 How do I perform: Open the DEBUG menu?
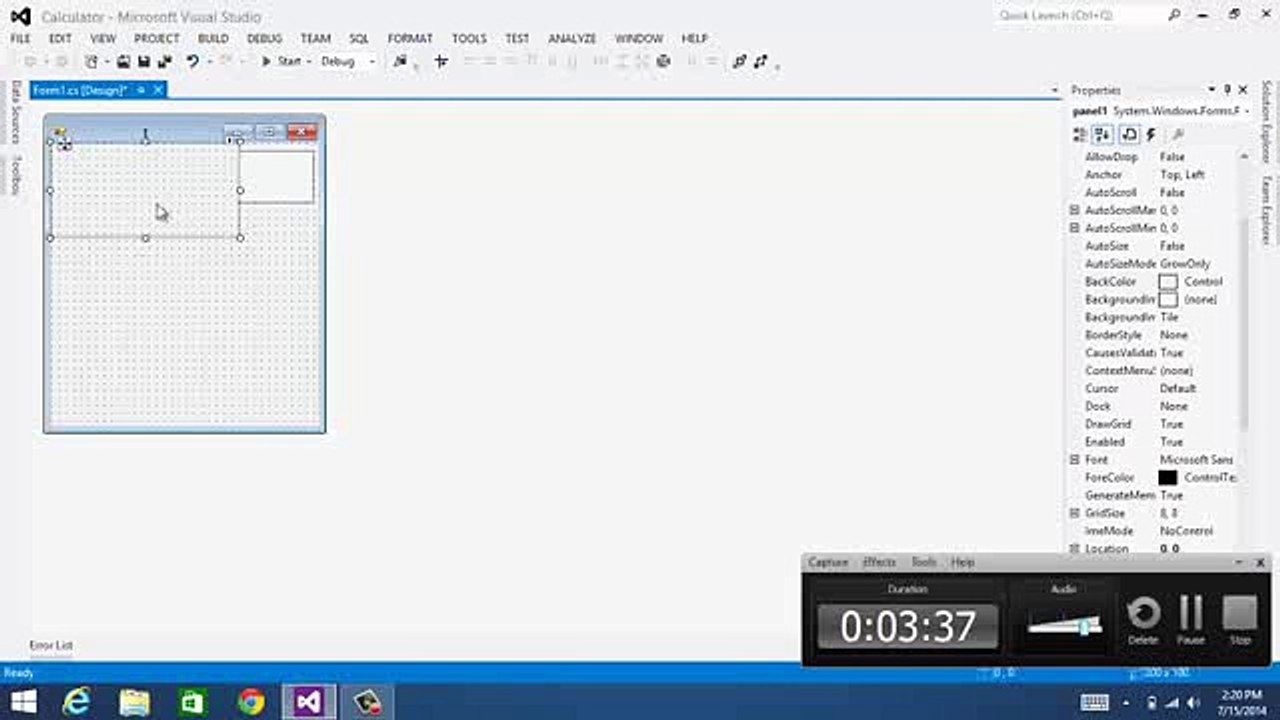[264, 38]
